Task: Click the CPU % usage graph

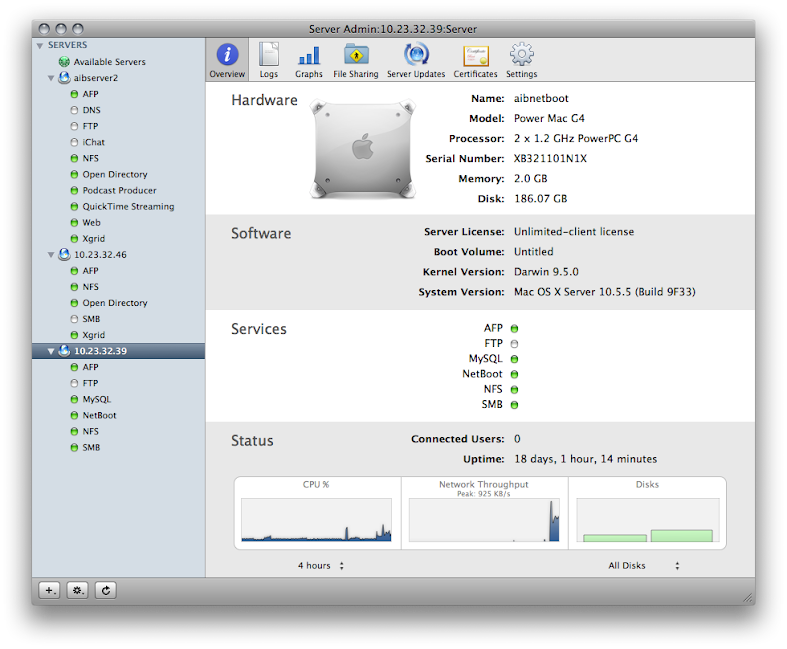Action: pos(316,519)
